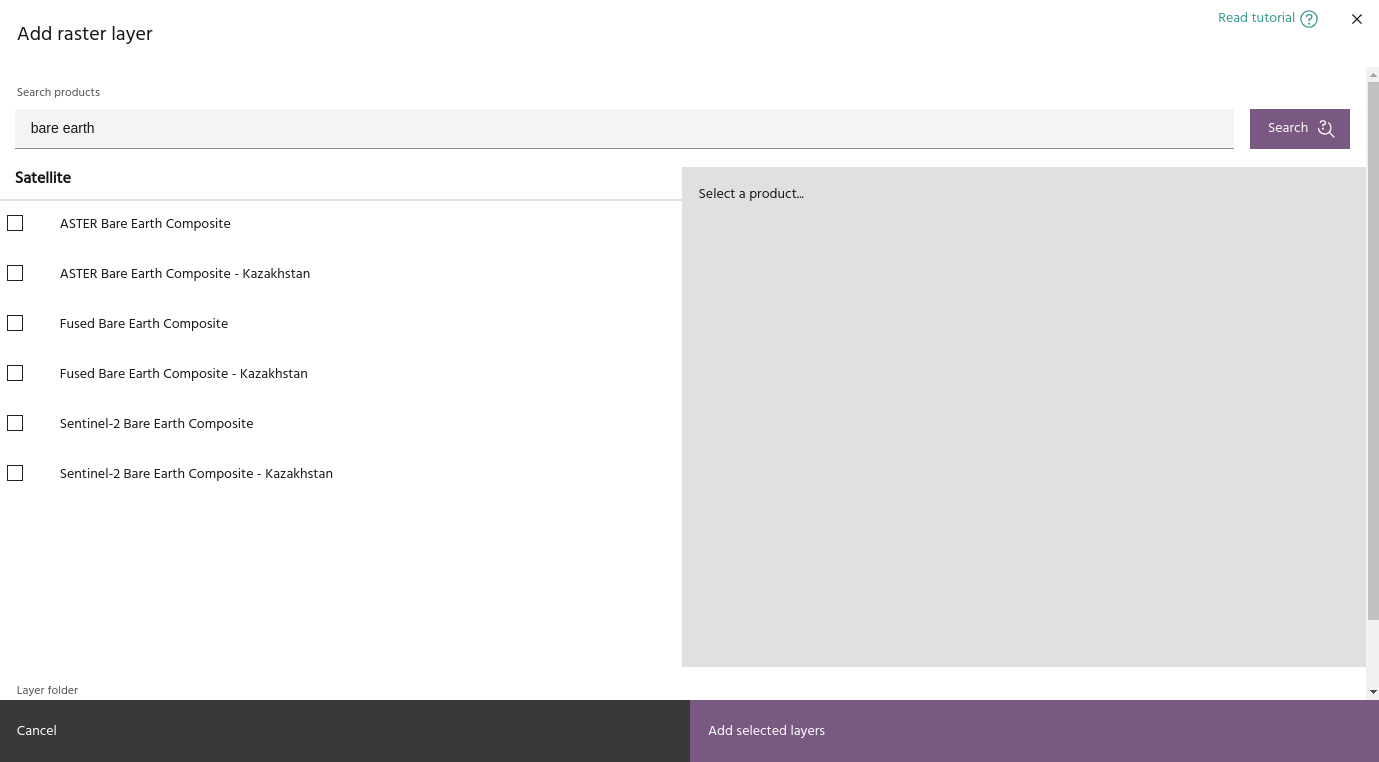This screenshot has height=762, width=1379.
Task: Focus the Search products input field
Action: pos(624,128)
